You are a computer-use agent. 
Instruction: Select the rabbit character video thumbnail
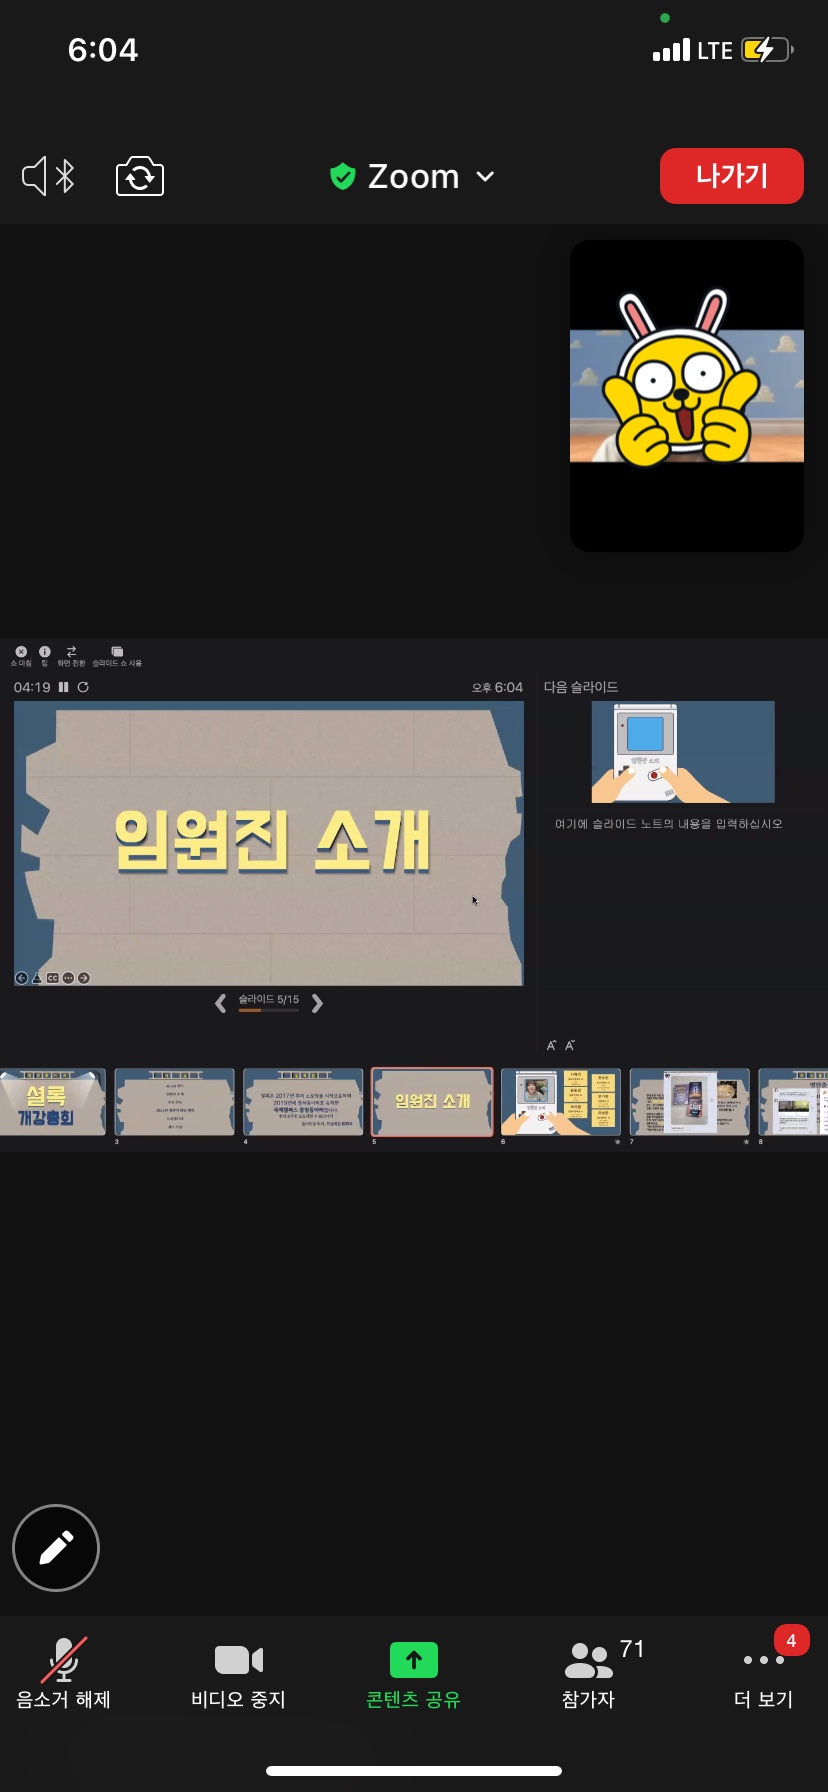[687, 396]
